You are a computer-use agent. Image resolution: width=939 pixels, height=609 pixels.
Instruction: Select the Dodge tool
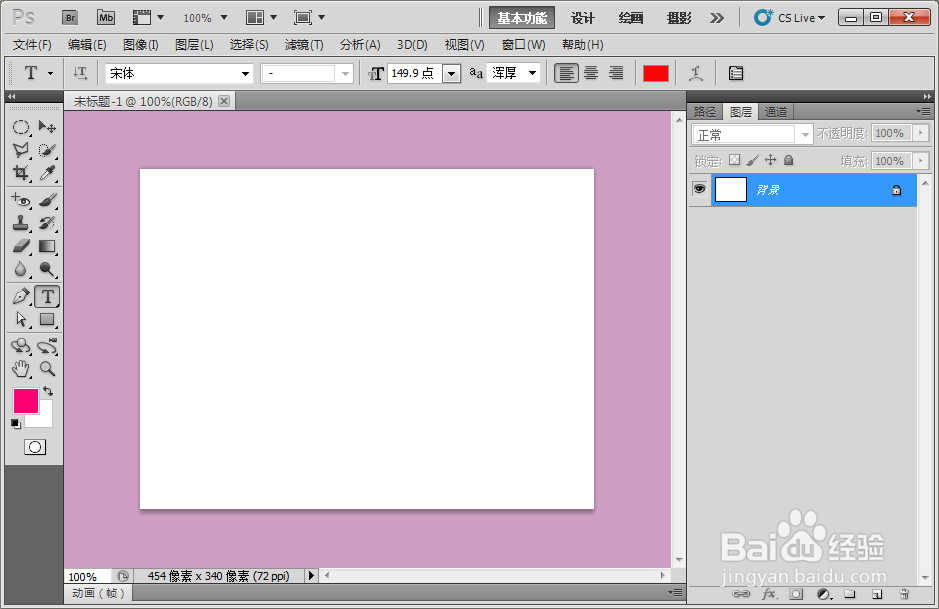(47, 269)
